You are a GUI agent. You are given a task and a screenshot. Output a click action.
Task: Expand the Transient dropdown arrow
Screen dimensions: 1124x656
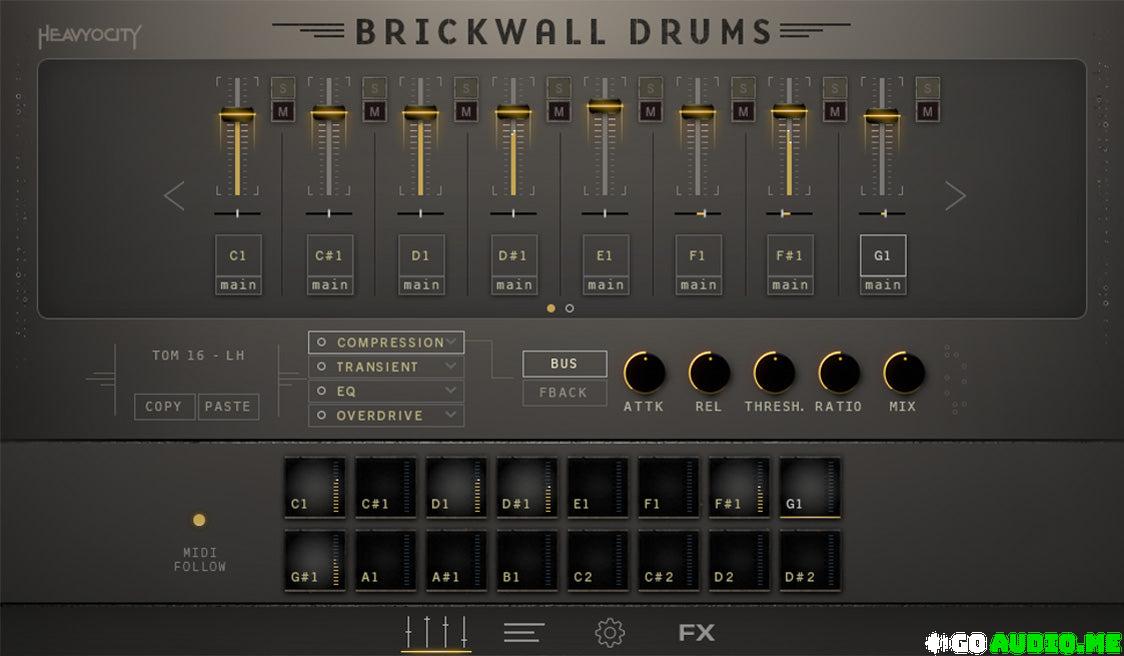(x=451, y=366)
